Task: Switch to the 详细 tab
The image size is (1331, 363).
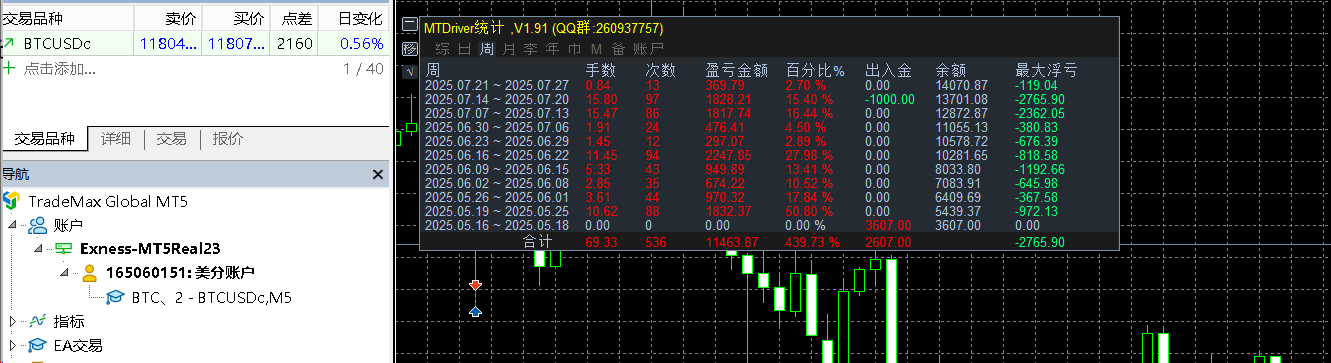Action: [116, 139]
